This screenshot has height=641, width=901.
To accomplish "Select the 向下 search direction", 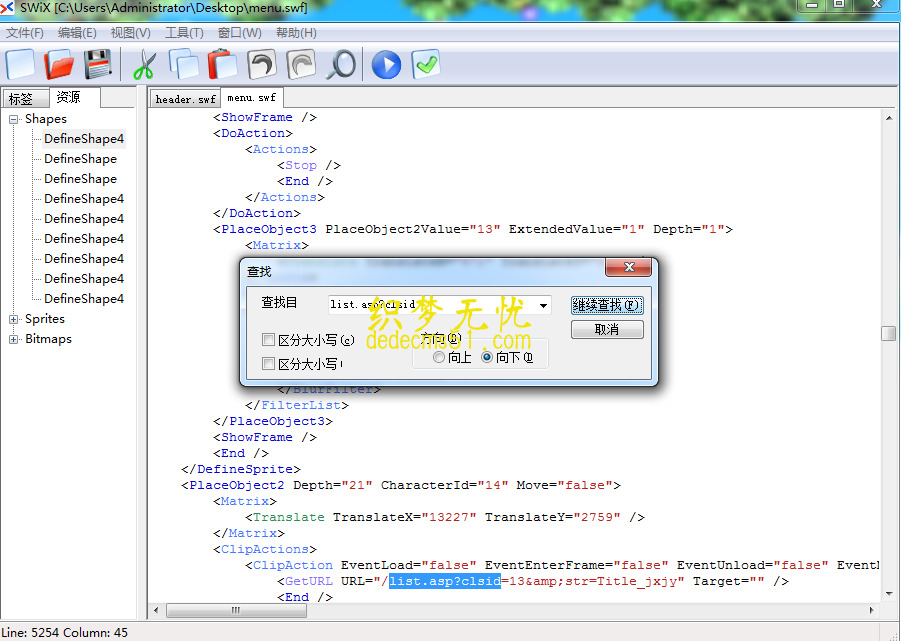I will (x=487, y=356).
